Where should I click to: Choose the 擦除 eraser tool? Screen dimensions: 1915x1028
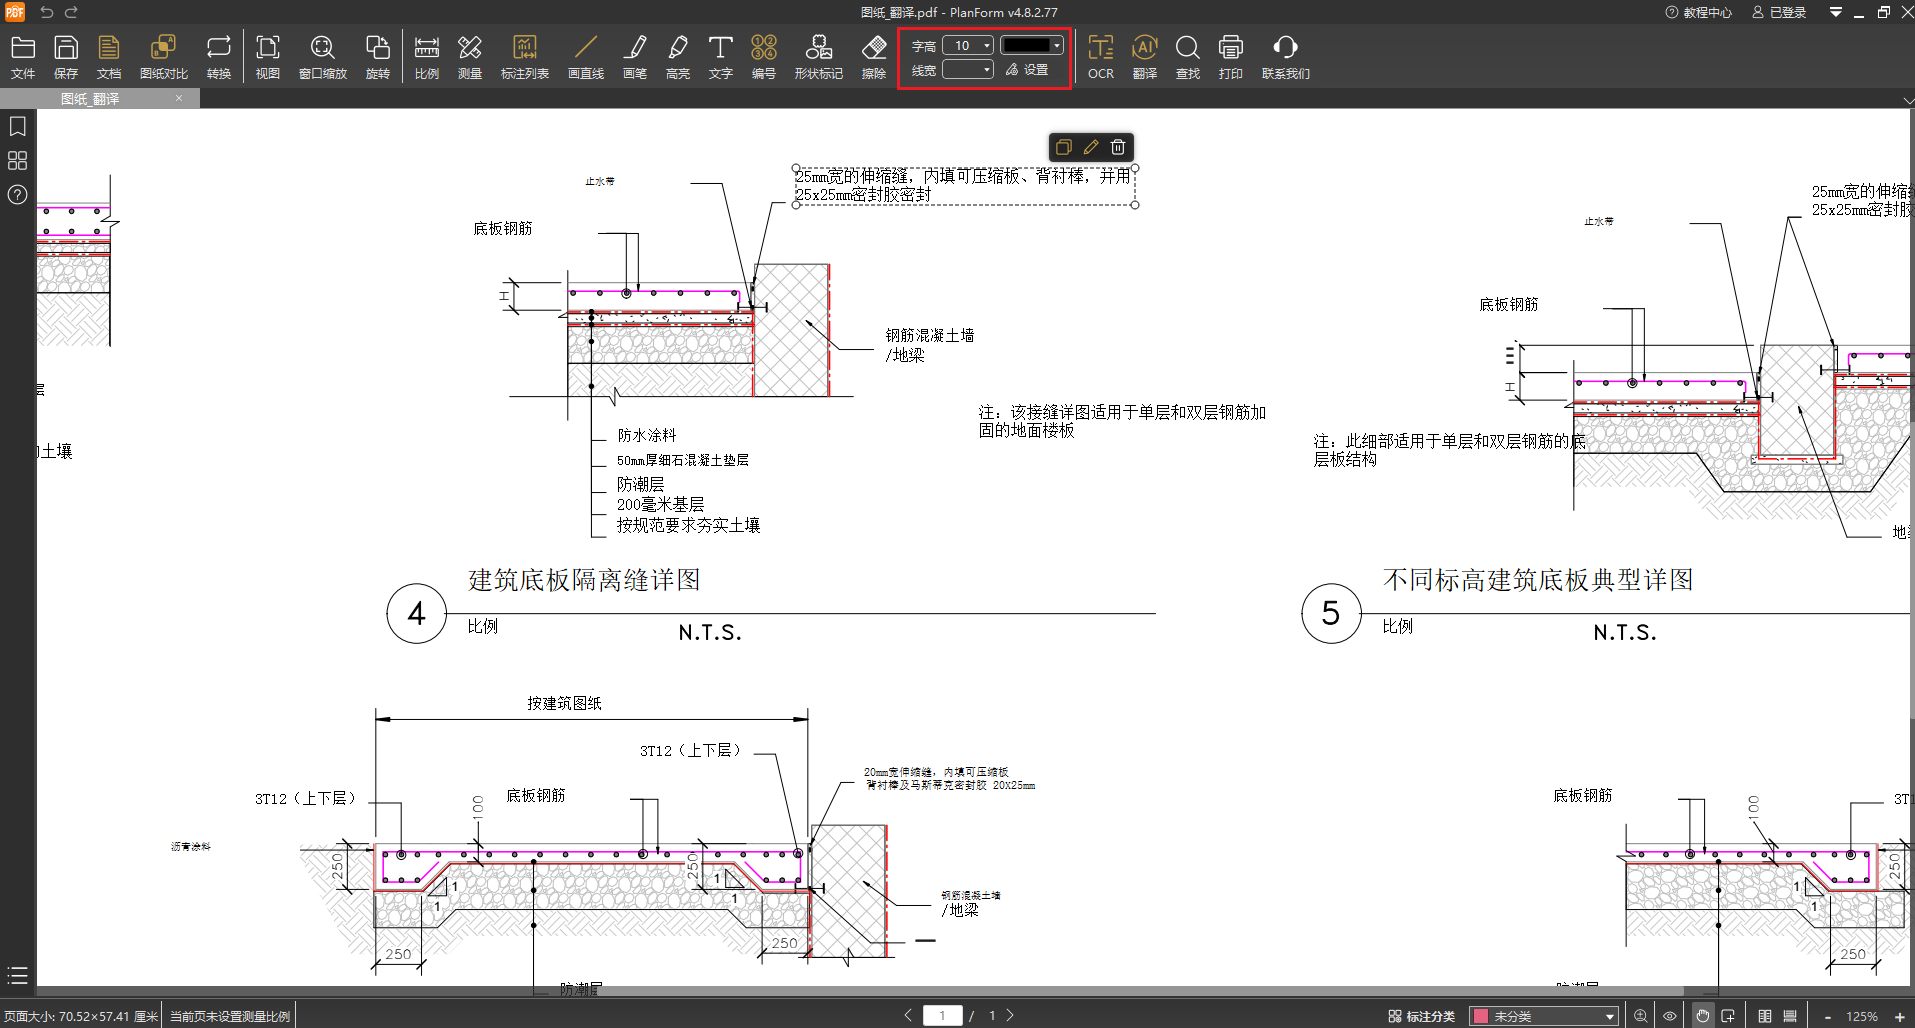pyautogui.click(x=873, y=57)
